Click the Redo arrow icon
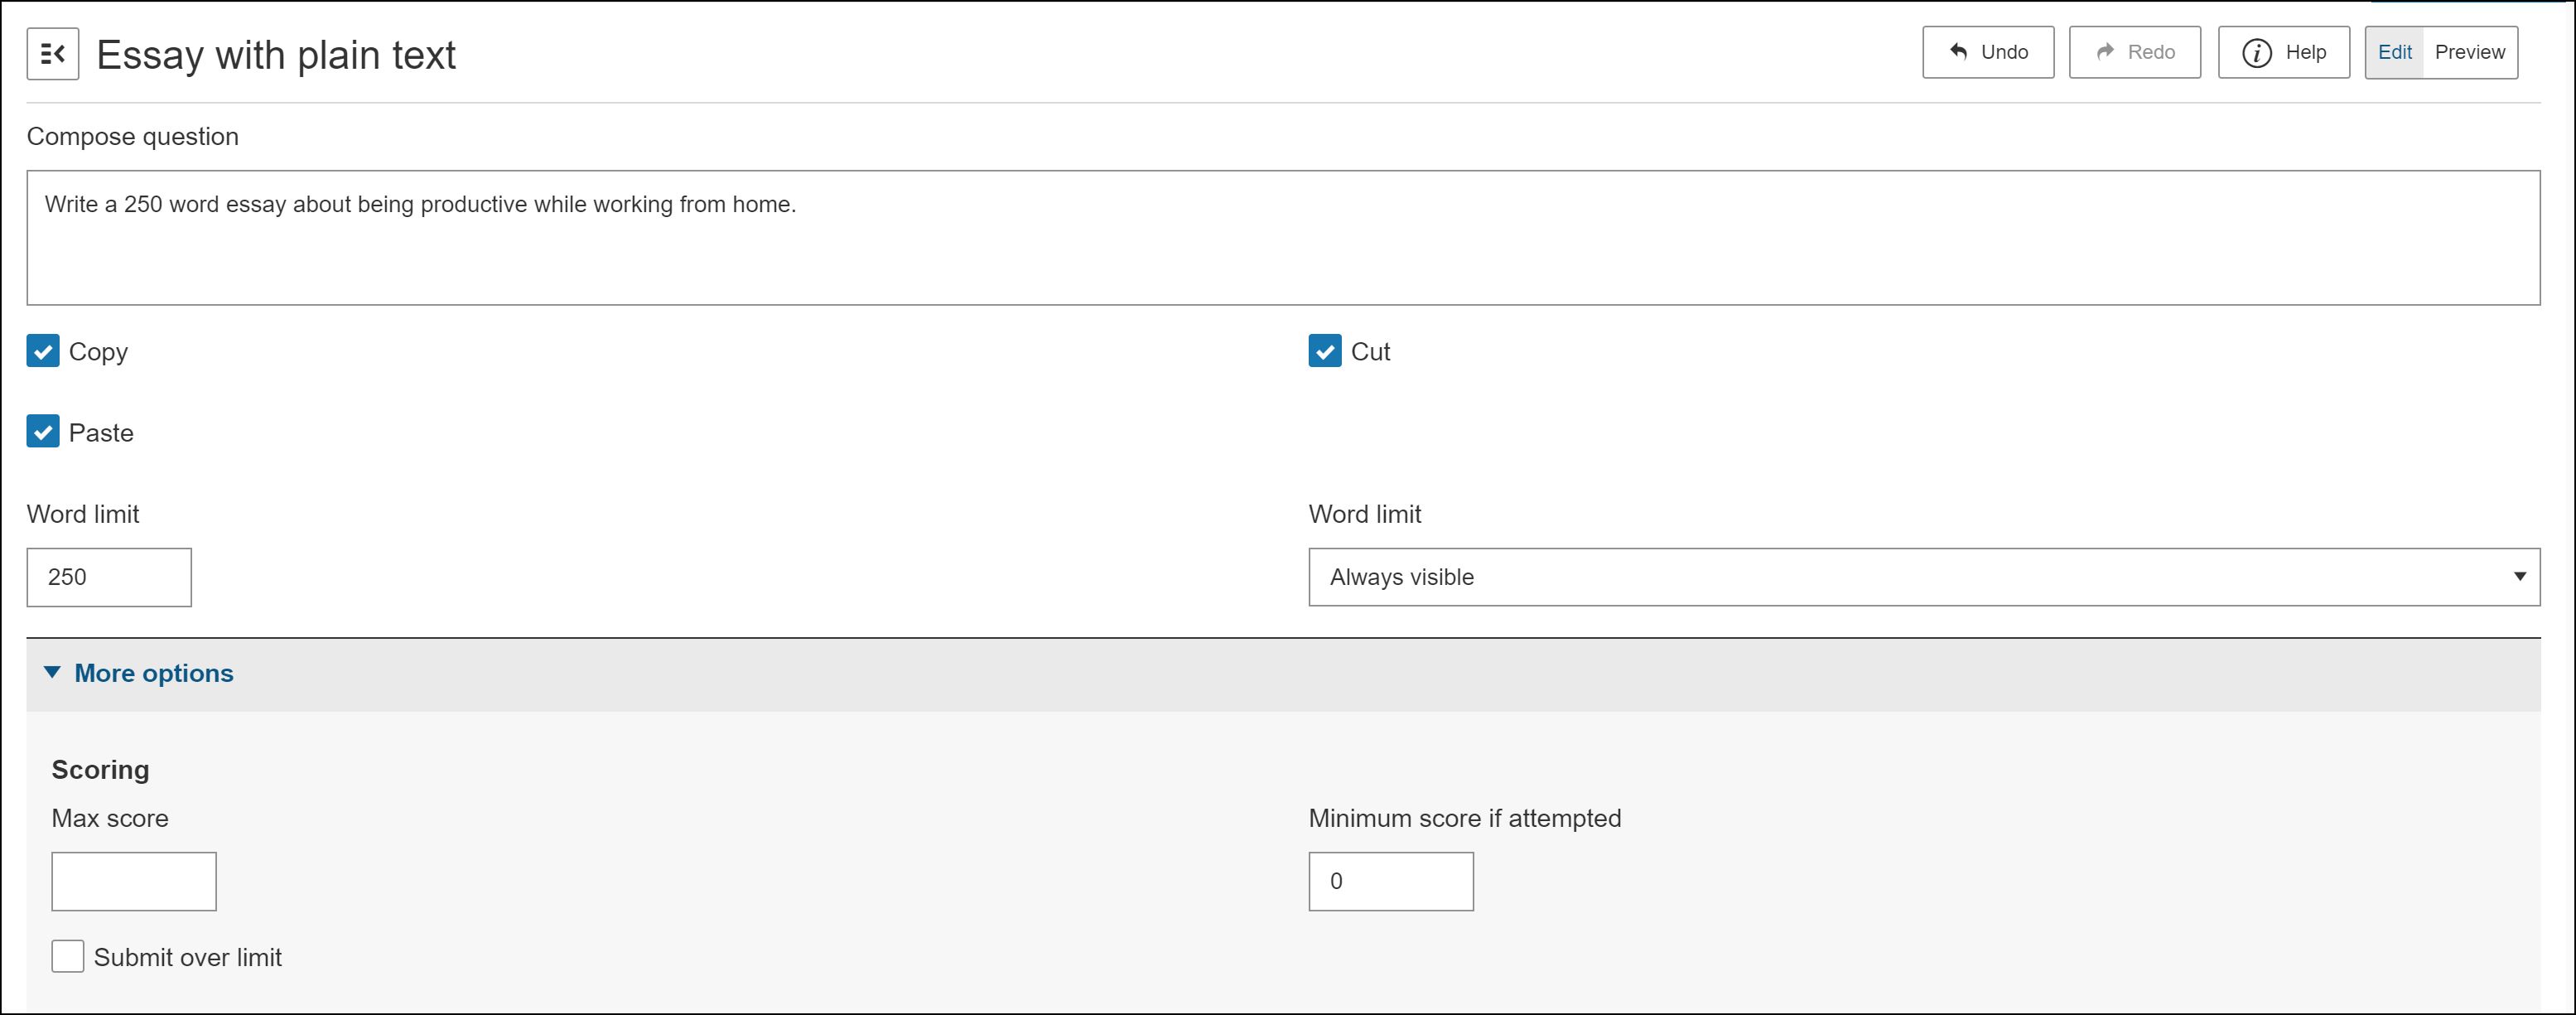Screen dimensions: 2576x1015 (2105, 52)
